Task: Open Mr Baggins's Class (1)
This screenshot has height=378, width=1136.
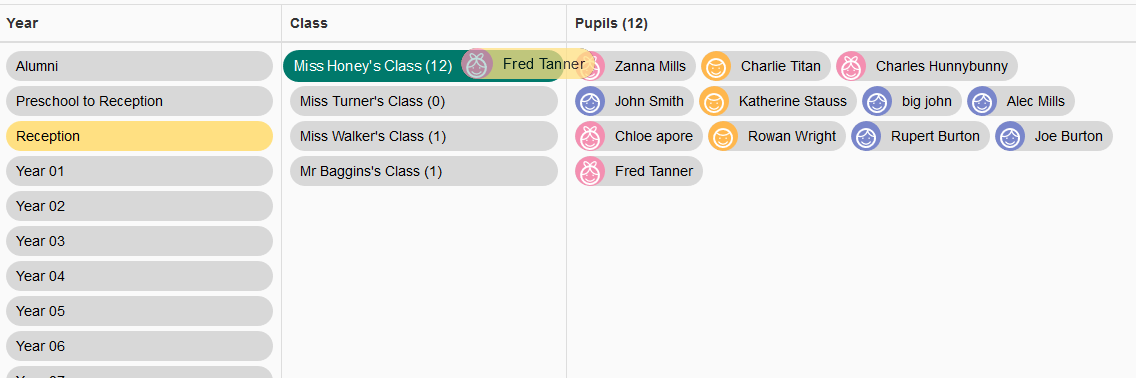Action: point(424,172)
